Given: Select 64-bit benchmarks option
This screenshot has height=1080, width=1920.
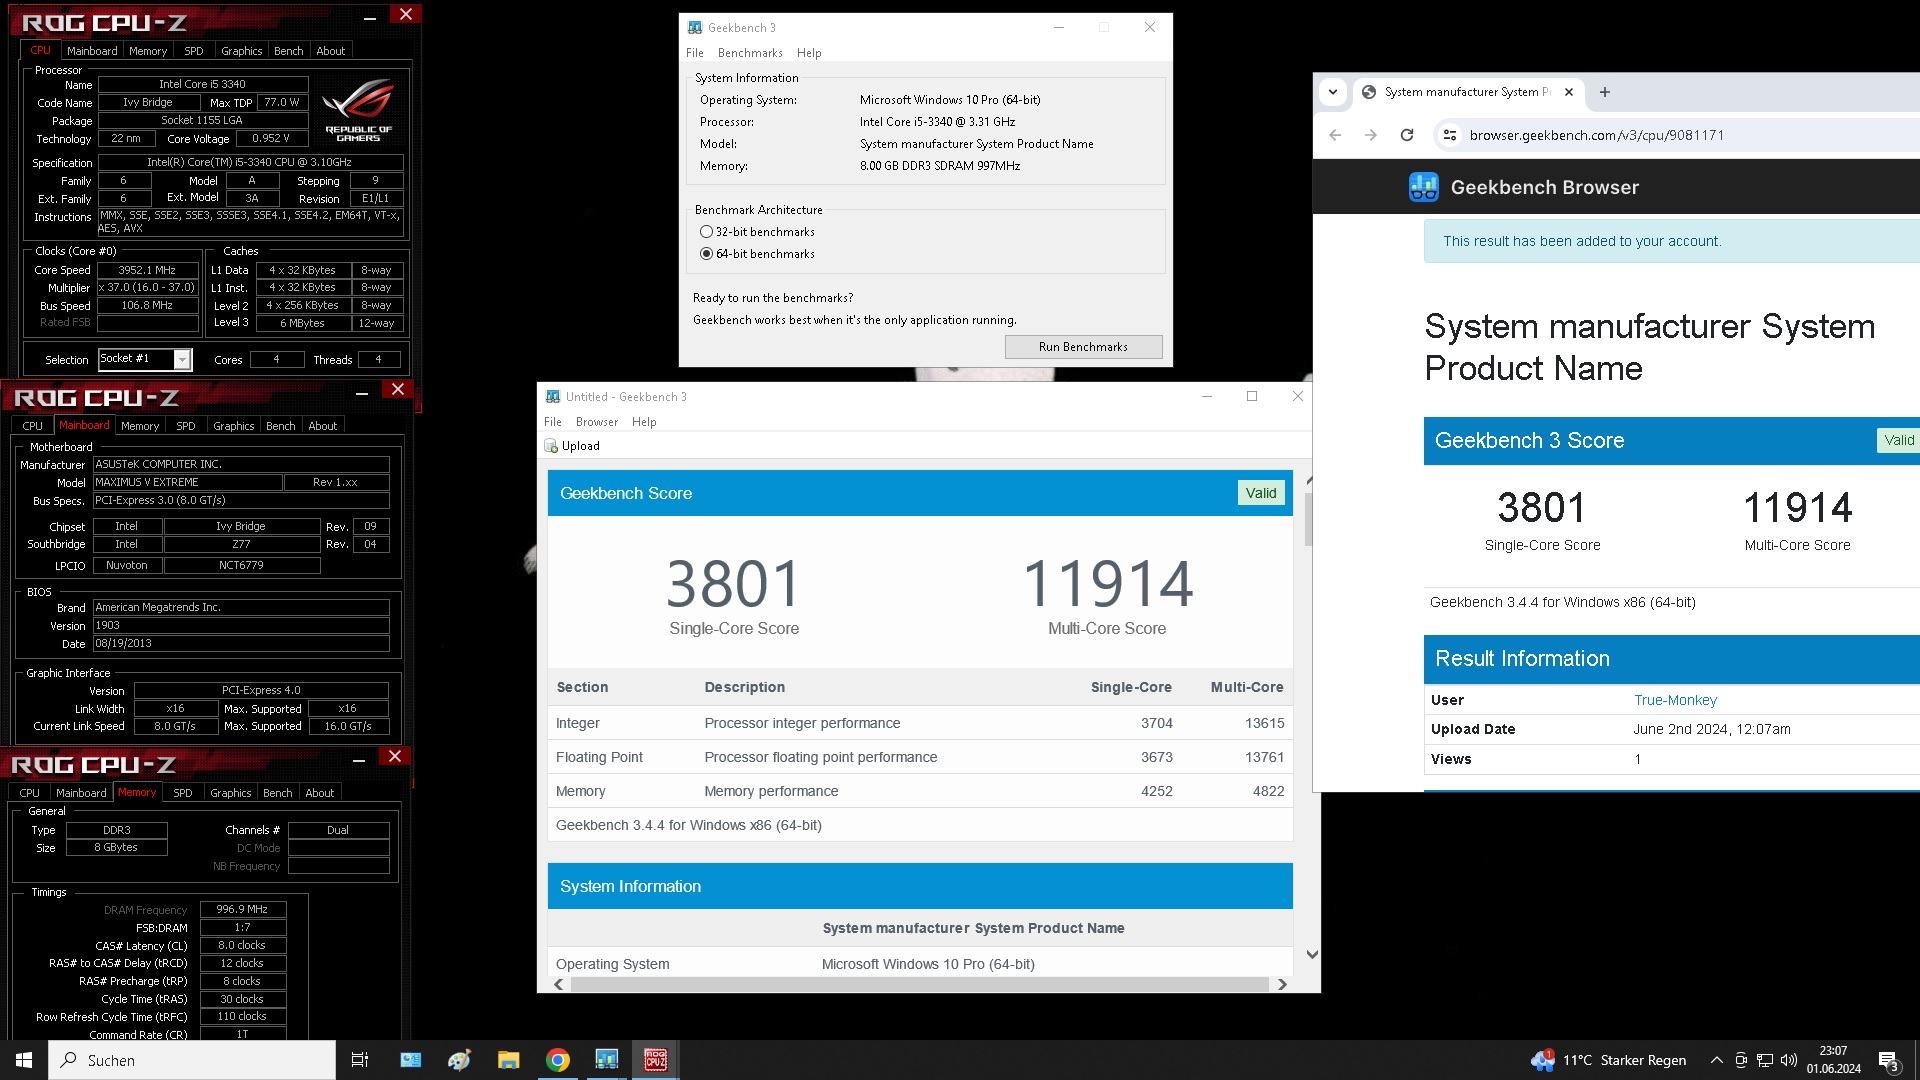Looking at the screenshot, I should (758, 254).
